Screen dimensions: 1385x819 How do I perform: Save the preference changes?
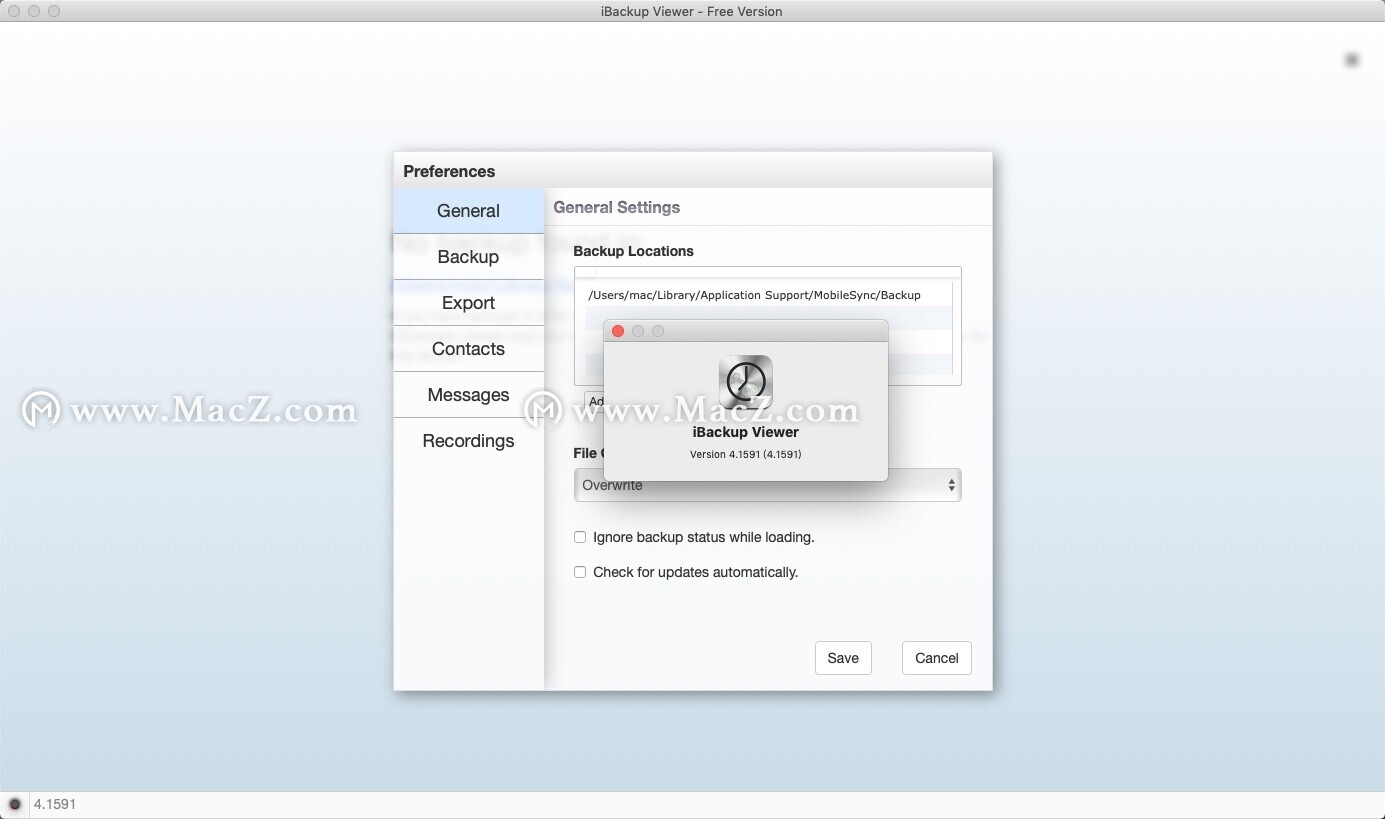point(843,658)
